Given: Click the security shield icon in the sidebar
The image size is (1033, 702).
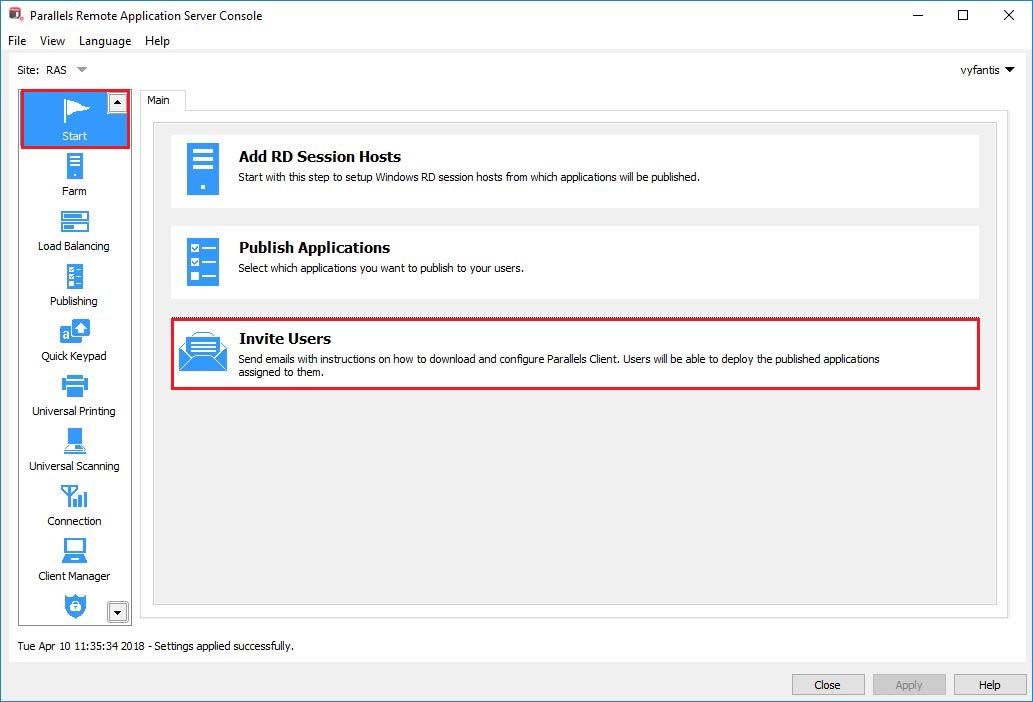Looking at the screenshot, I should click(74, 607).
